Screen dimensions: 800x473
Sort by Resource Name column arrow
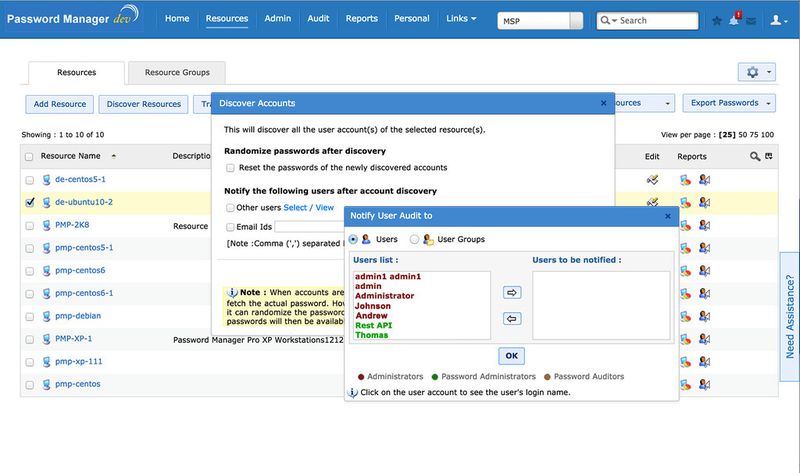coord(114,156)
